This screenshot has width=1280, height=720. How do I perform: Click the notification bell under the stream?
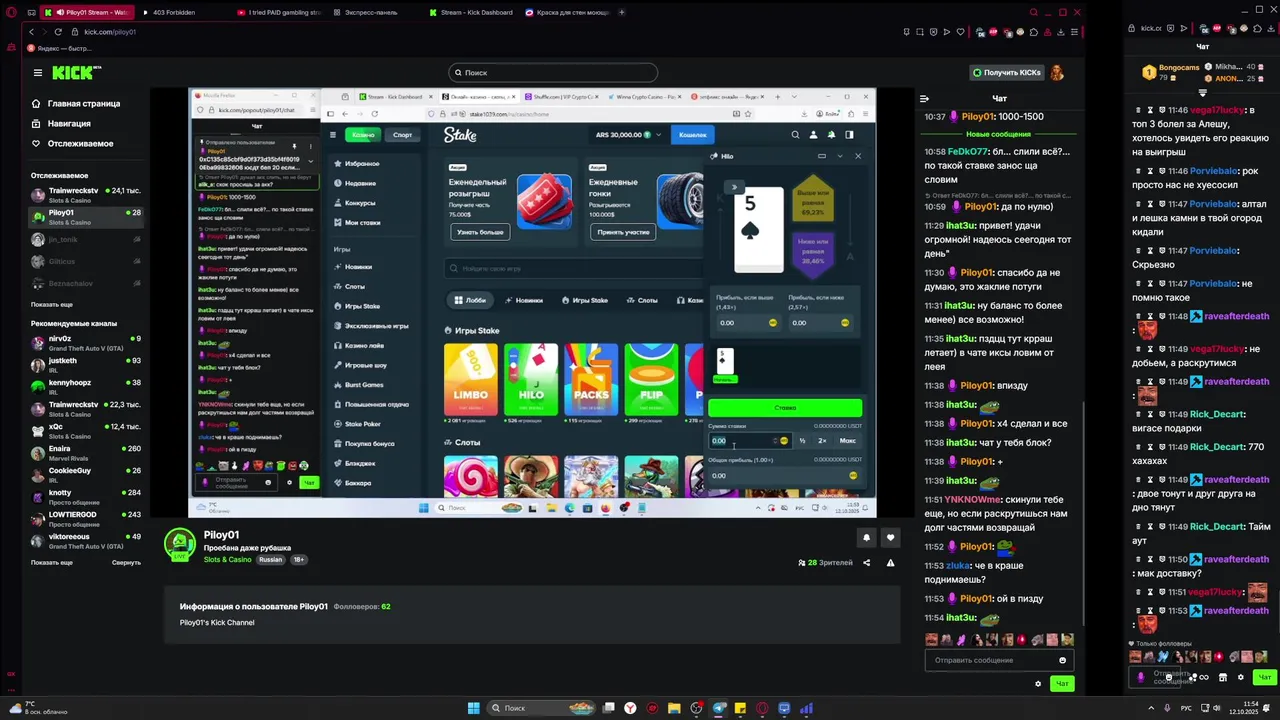(866, 537)
